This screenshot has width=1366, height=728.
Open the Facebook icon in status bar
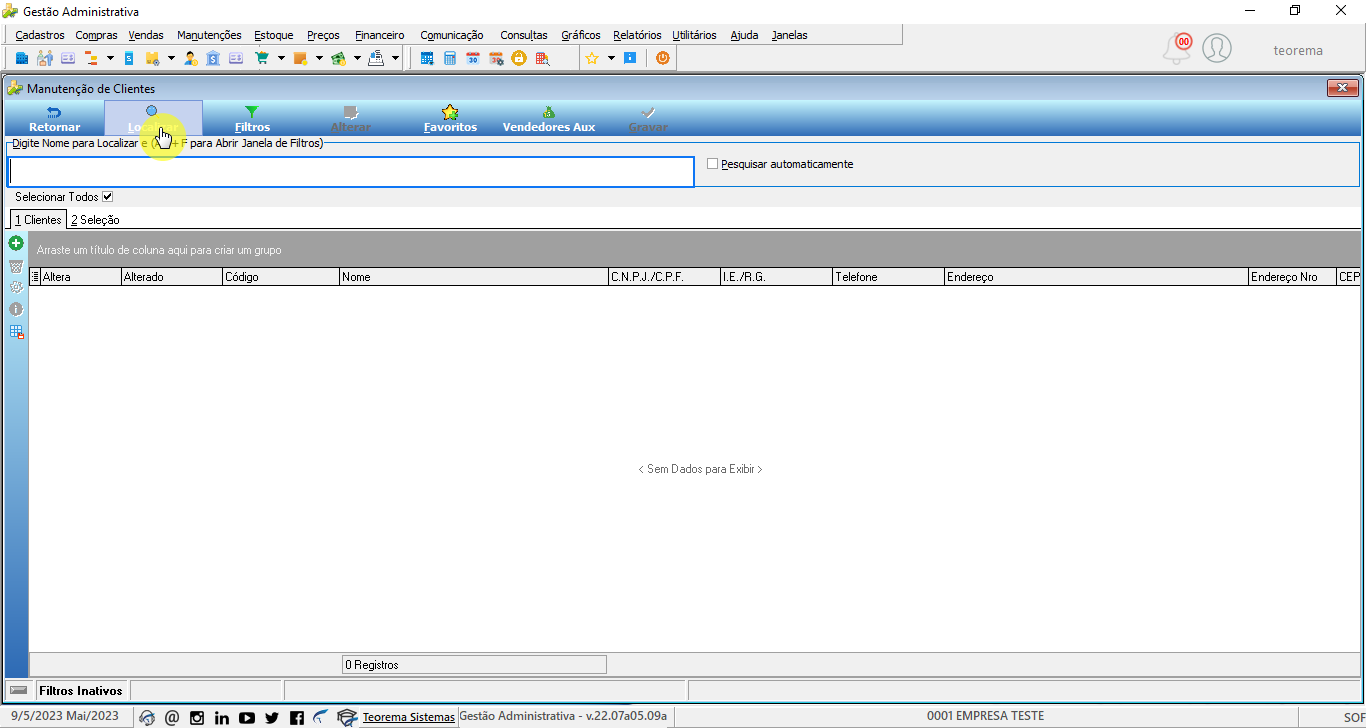coord(297,717)
